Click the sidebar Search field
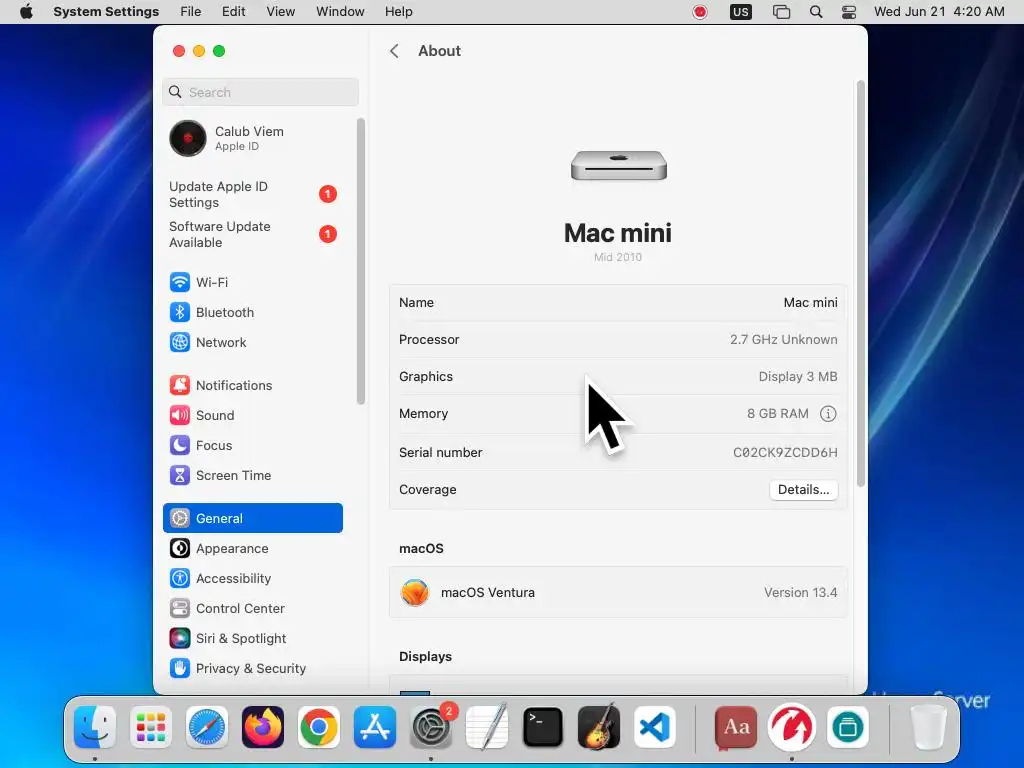 260,92
